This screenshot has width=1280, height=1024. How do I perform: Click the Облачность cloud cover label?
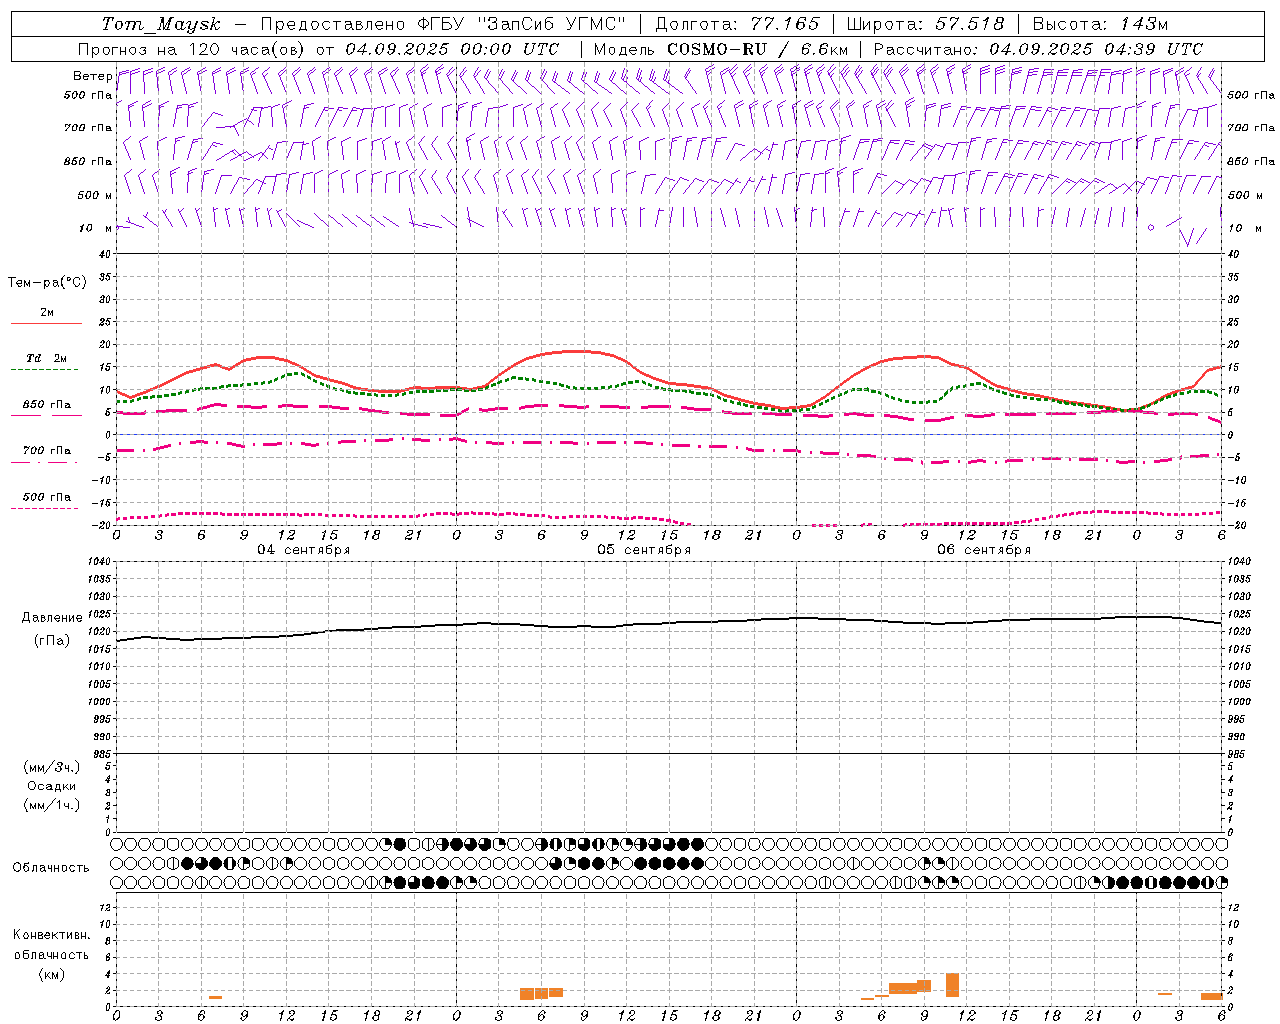click(x=51, y=868)
